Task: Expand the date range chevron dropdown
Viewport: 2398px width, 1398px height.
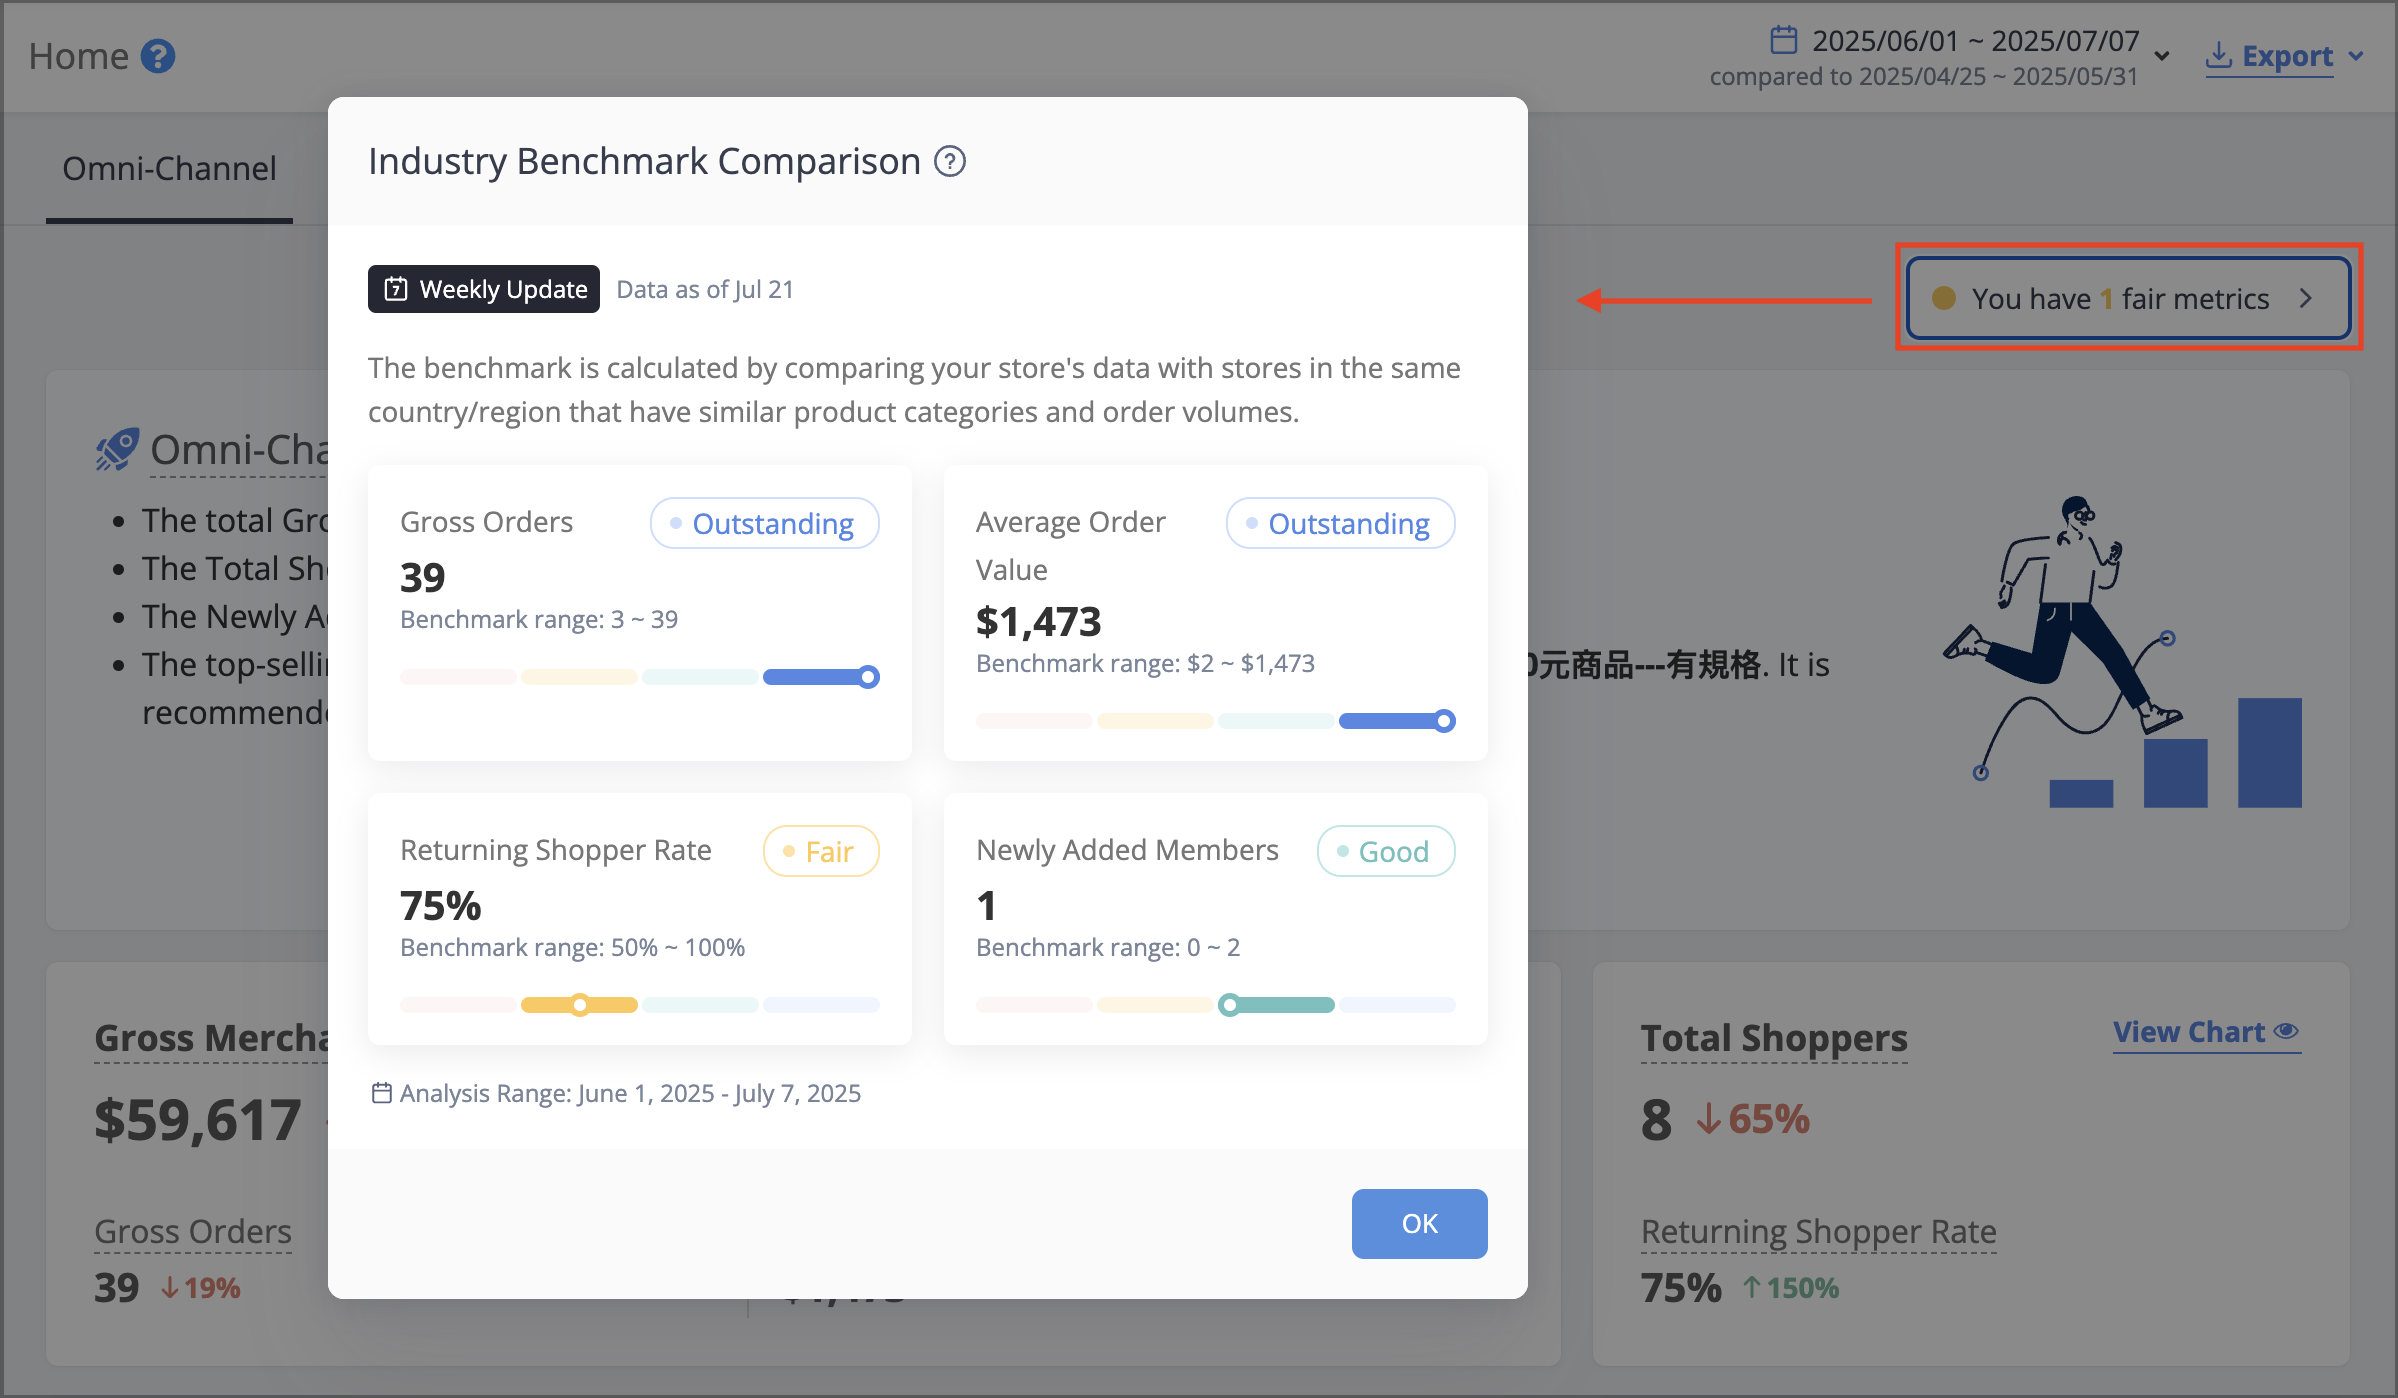Action: (x=2161, y=56)
